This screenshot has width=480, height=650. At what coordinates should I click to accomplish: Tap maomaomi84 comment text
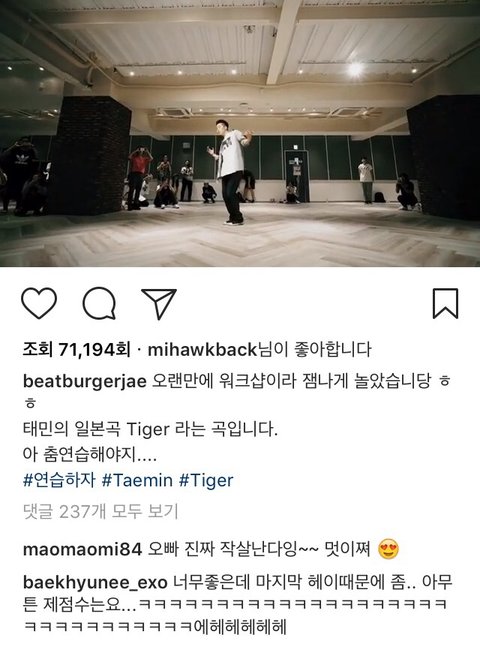pos(259,550)
